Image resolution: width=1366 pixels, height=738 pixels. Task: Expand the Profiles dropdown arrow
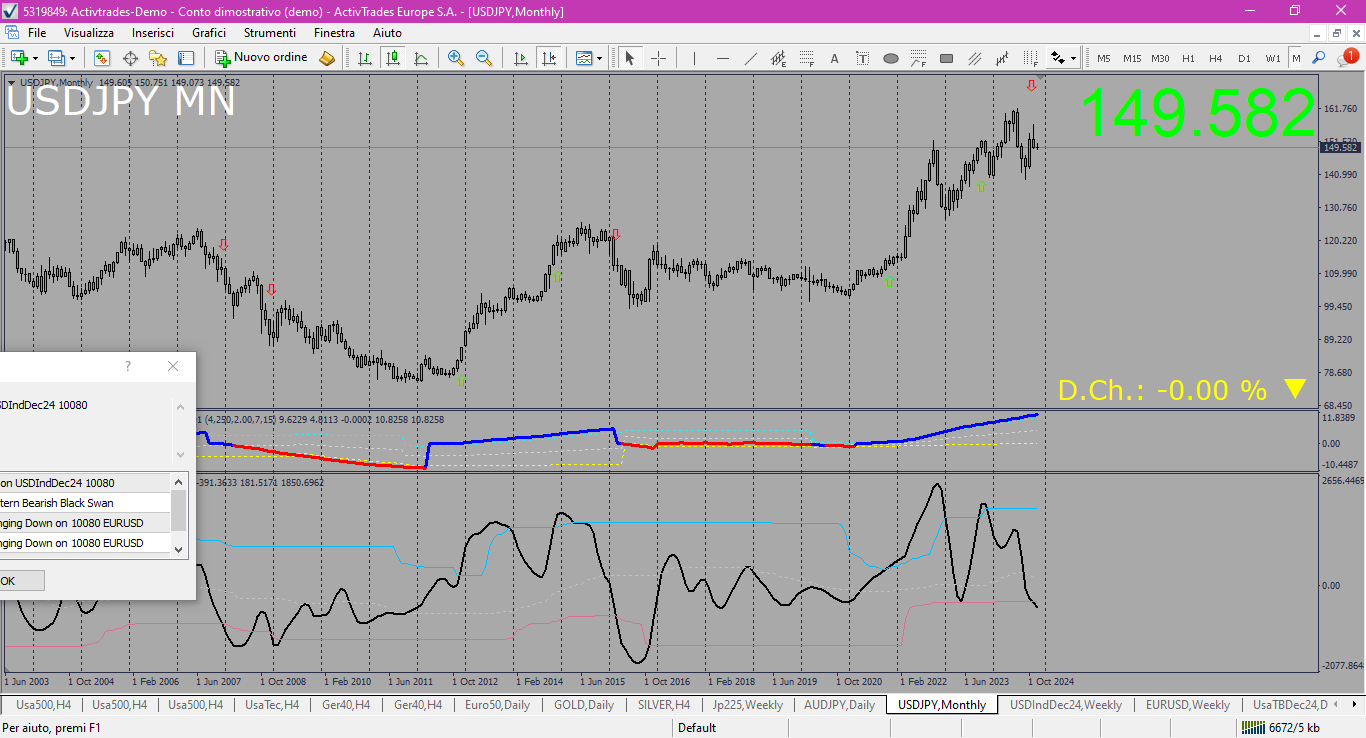click(x=72, y=58)
